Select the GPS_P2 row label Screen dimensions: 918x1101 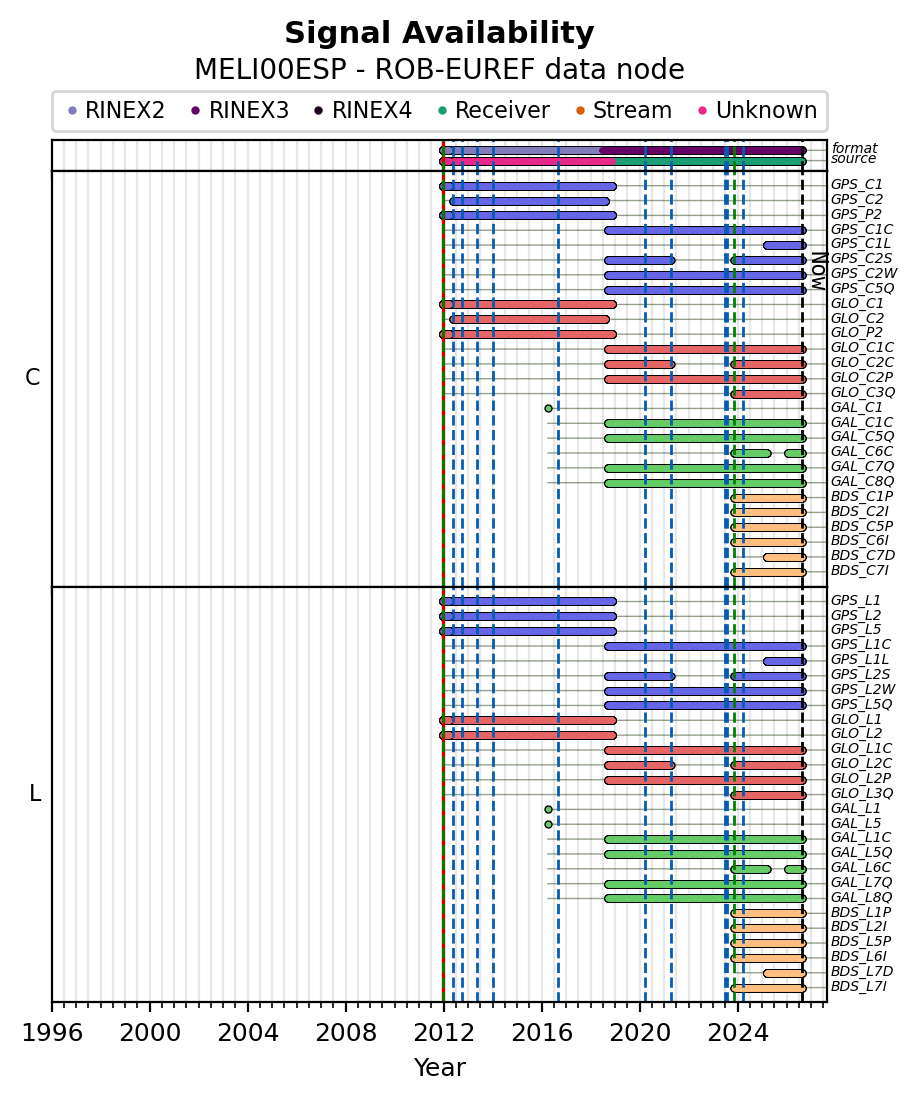pos(856,214)
